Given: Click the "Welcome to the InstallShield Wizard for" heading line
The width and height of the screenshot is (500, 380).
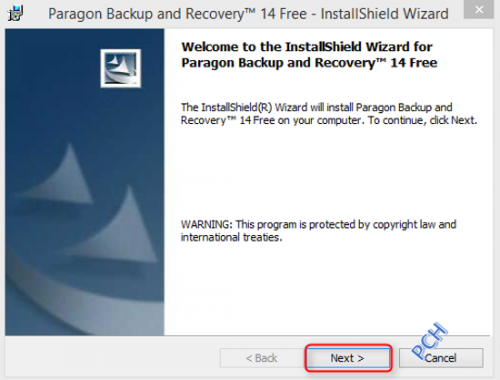Looking at the screenshot, I should click(x=307, y=47).
